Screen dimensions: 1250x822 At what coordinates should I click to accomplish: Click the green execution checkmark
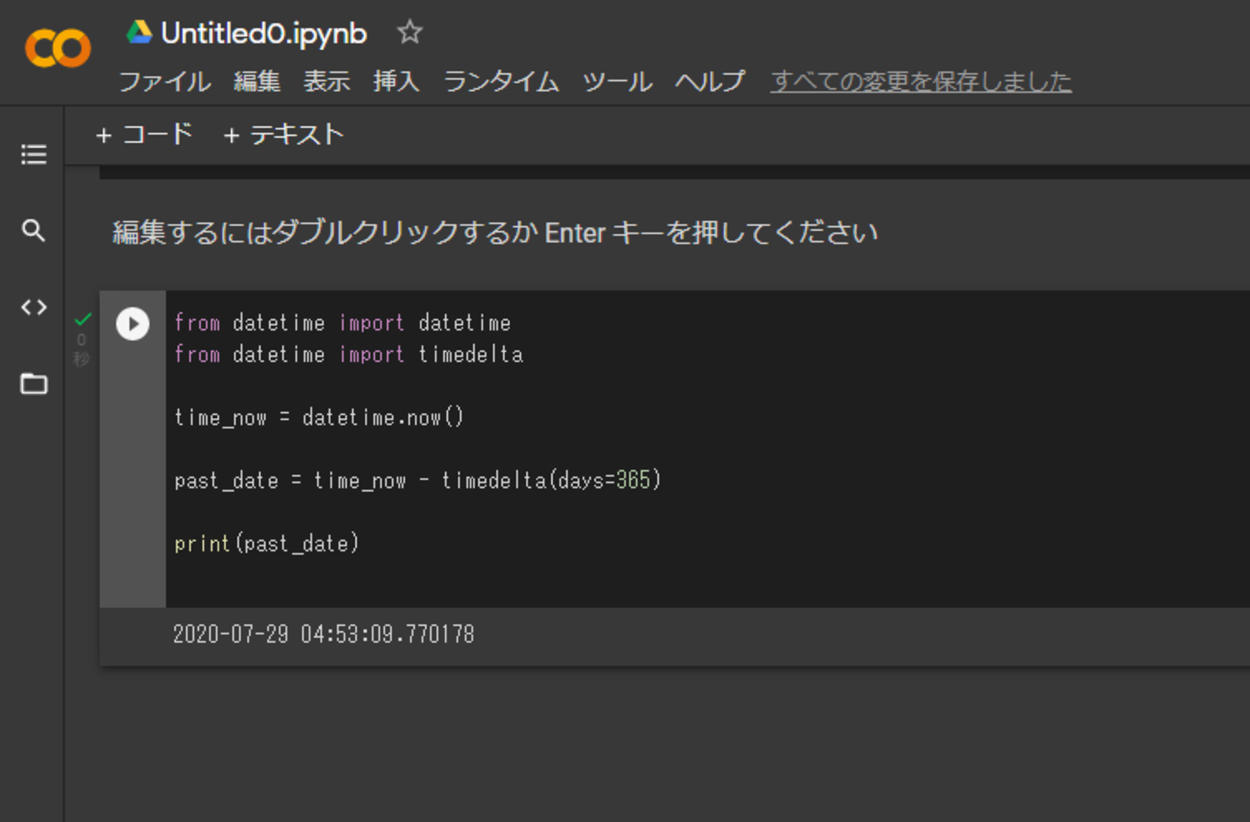click(81, 317)
